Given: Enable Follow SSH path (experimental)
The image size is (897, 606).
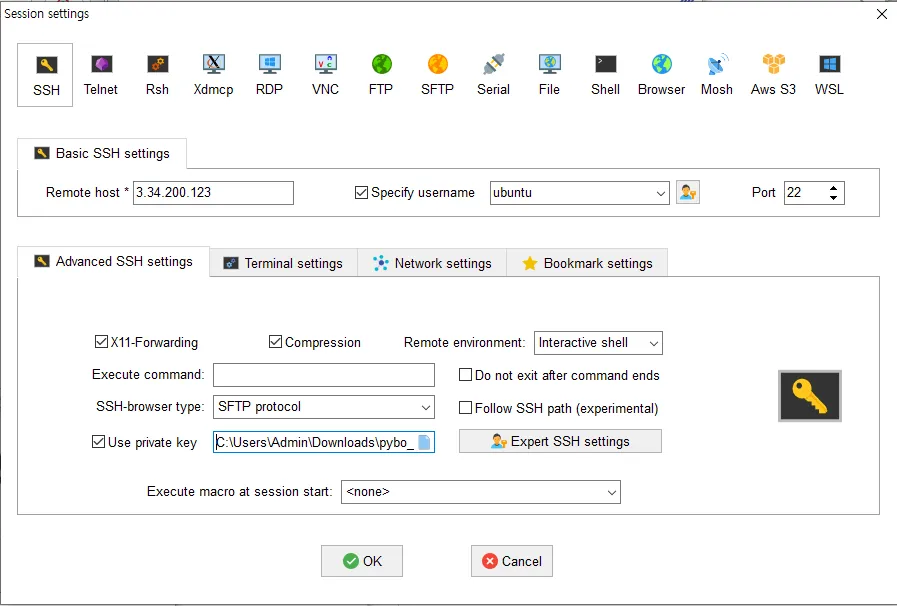Looking at the screenshot, I should coord(466,408).
